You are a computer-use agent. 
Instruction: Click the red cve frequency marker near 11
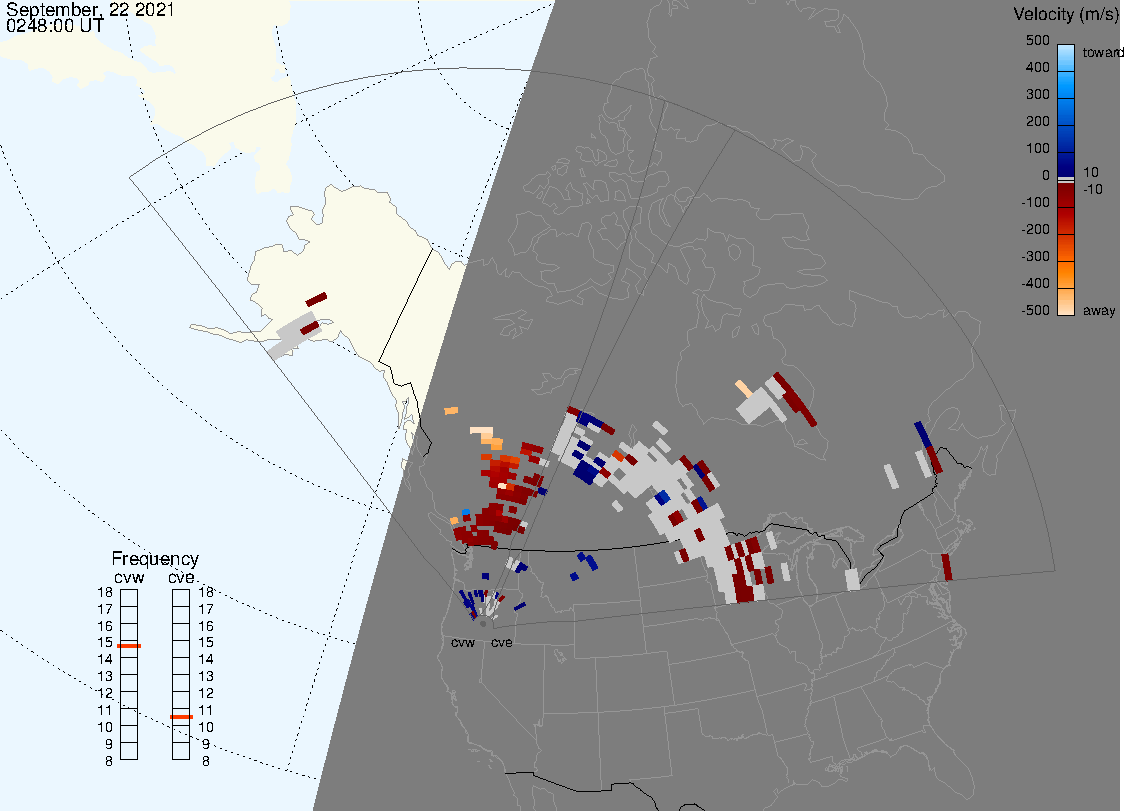pyautogui.click(x=181, y=717)
